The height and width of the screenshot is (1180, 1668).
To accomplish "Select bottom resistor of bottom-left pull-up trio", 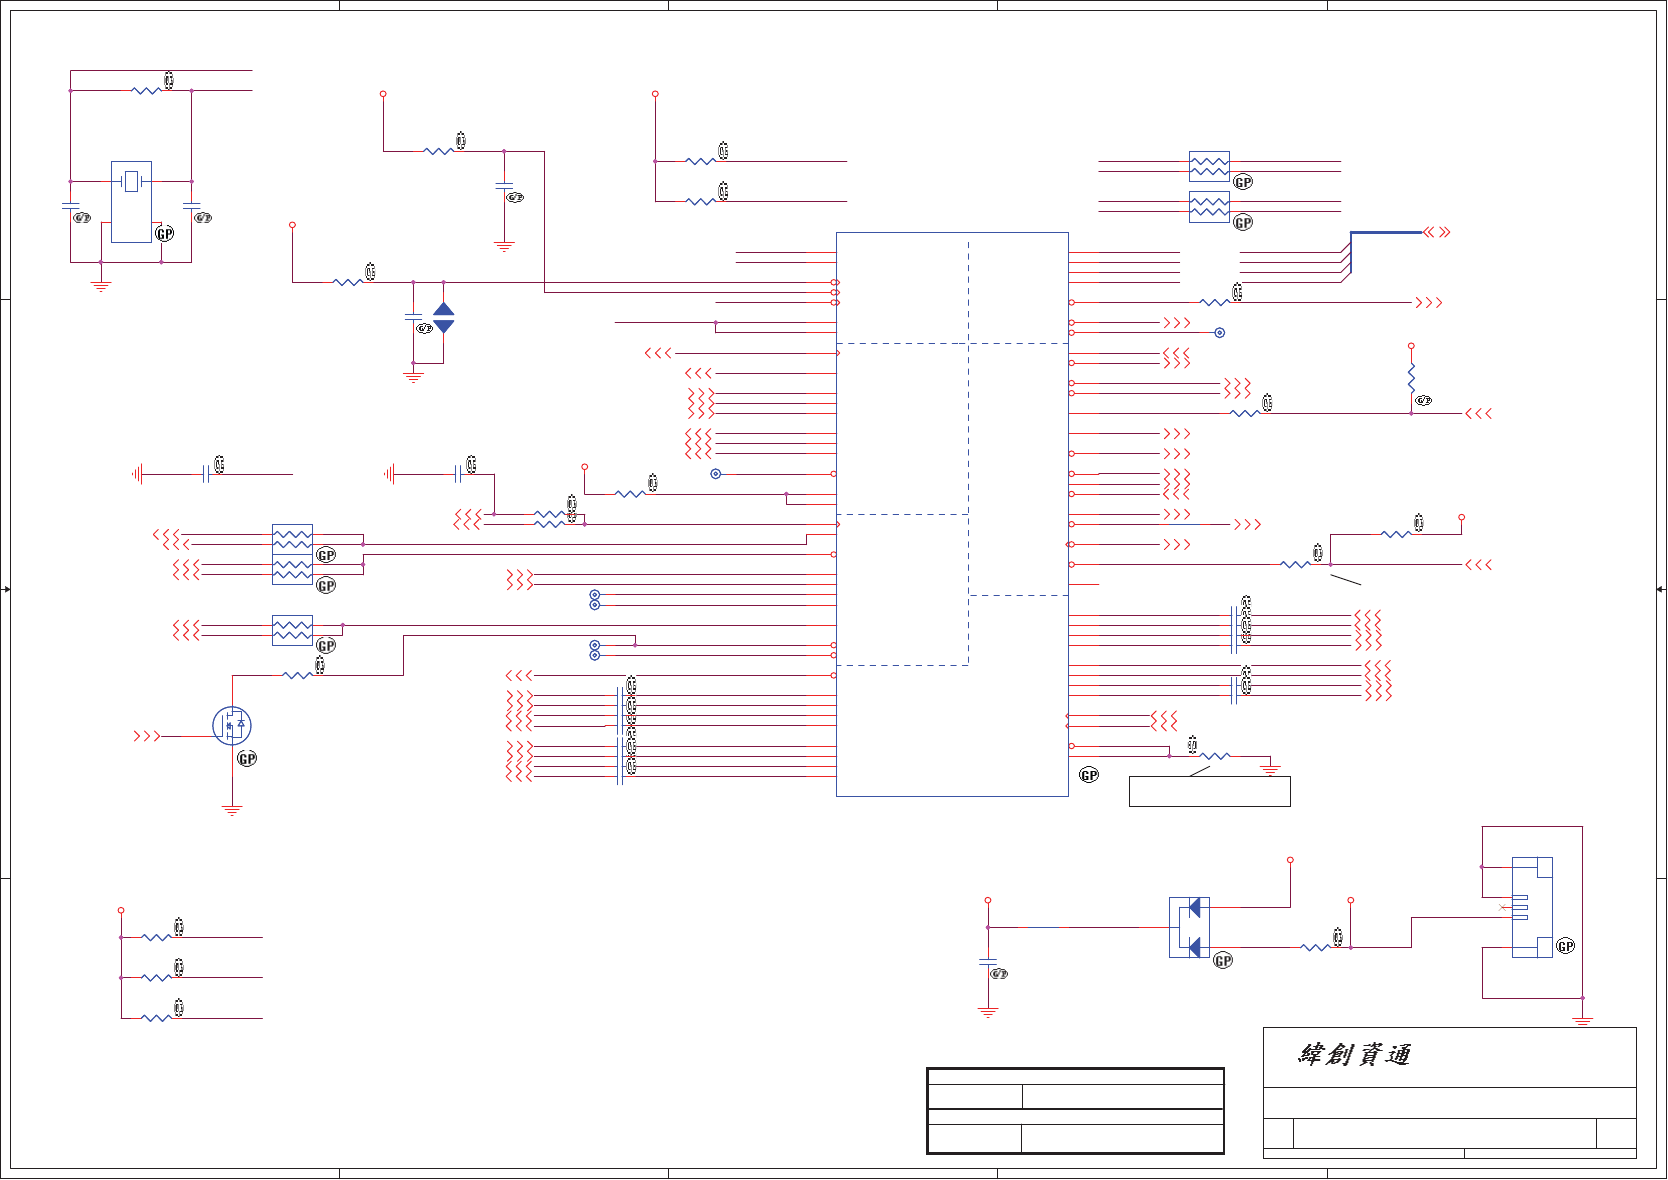I will (156, 1018).
